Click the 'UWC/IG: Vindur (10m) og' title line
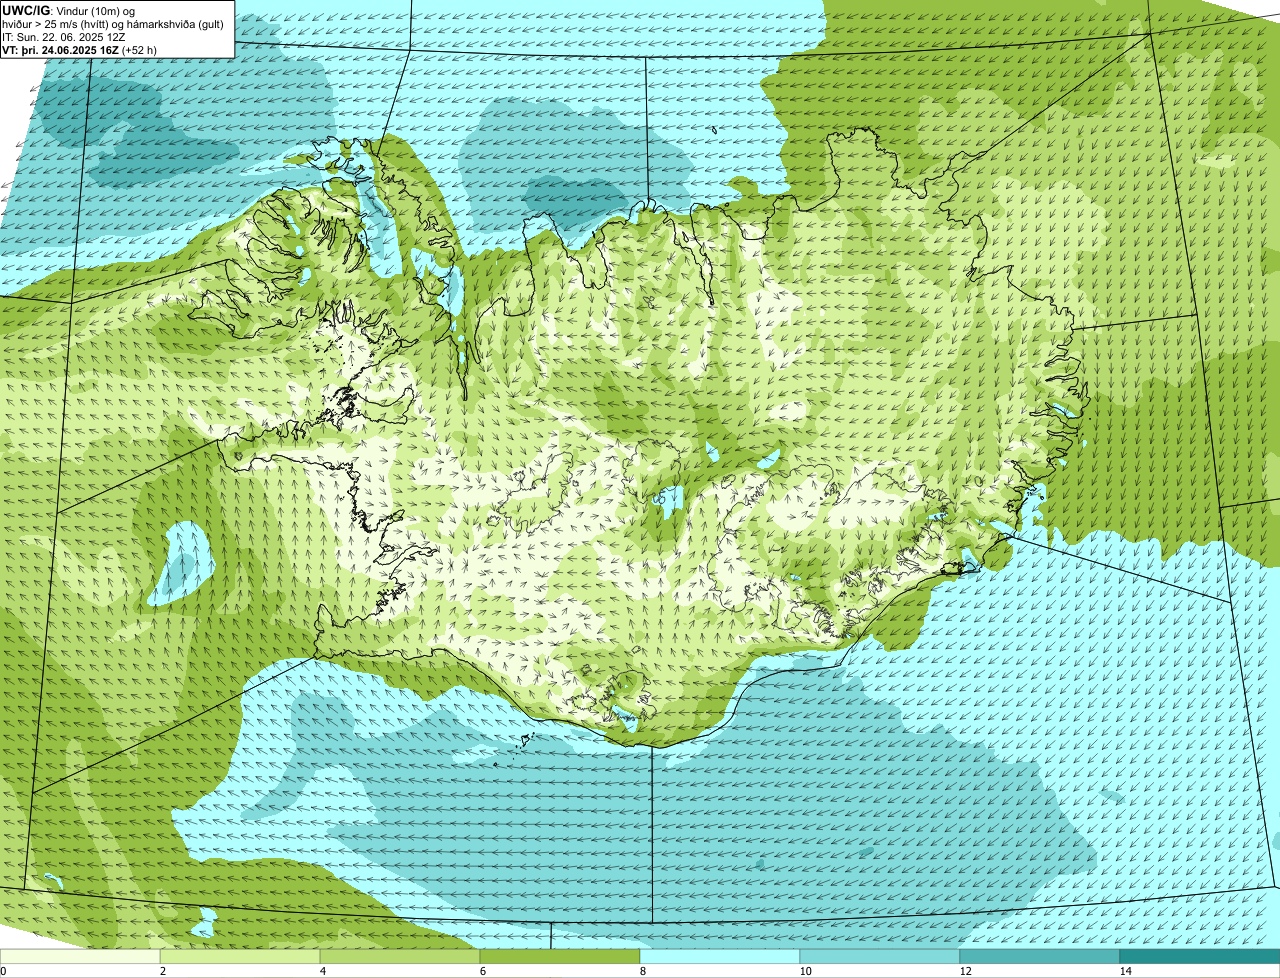Image resolution: width=1280 pixels, height=978 pixels. (69, 10)
